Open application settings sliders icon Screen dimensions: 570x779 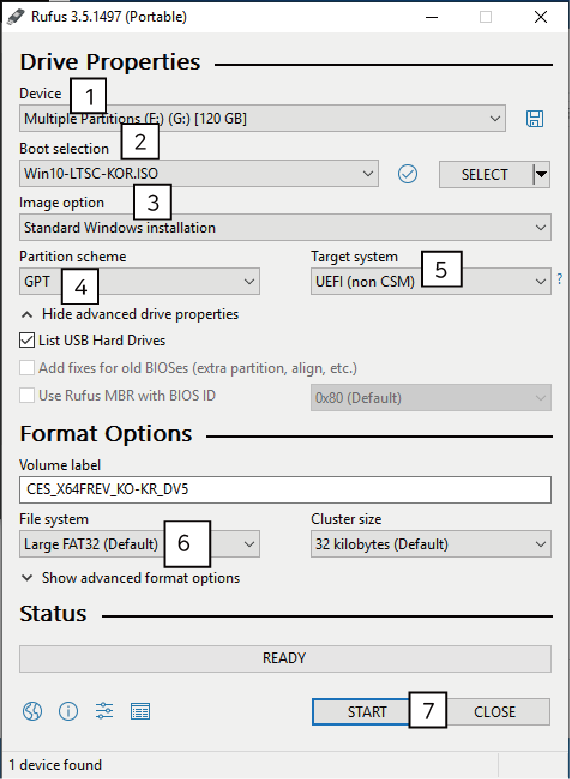pyautogui.click(x=104, y=711)
